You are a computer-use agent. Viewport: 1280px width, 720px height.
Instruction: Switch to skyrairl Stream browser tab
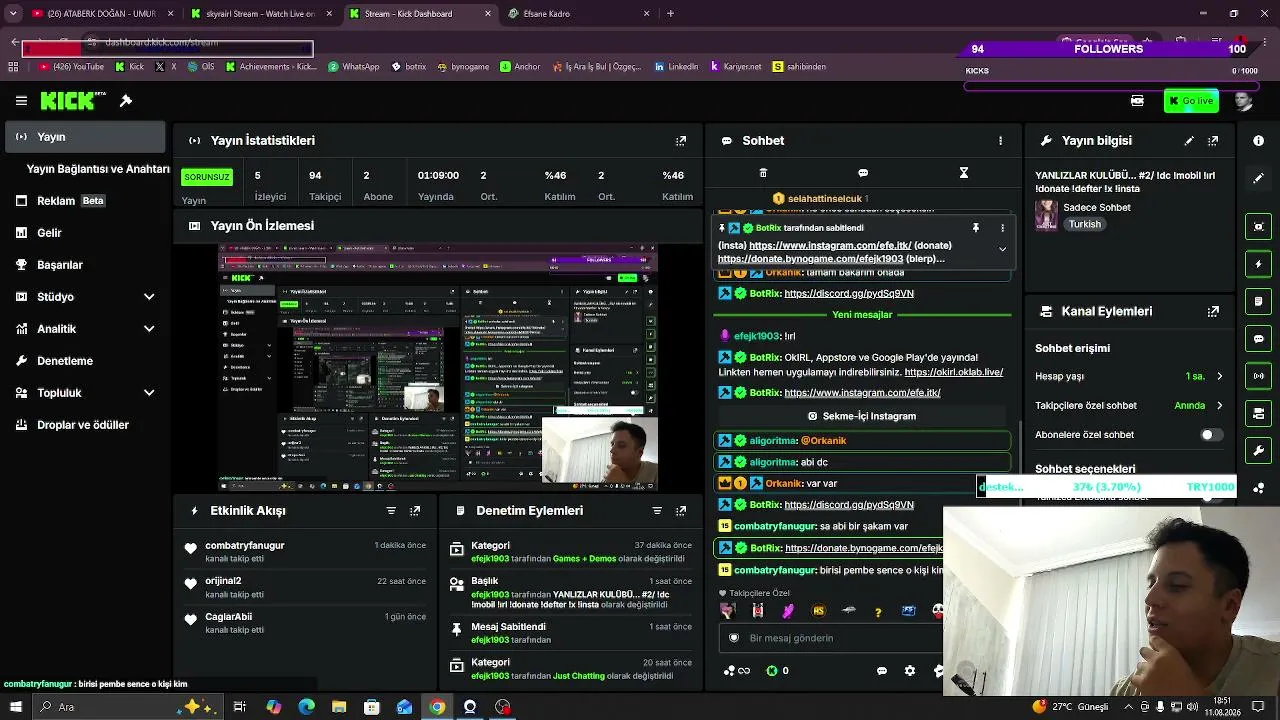pyautogui.click(x=260, y=14)
